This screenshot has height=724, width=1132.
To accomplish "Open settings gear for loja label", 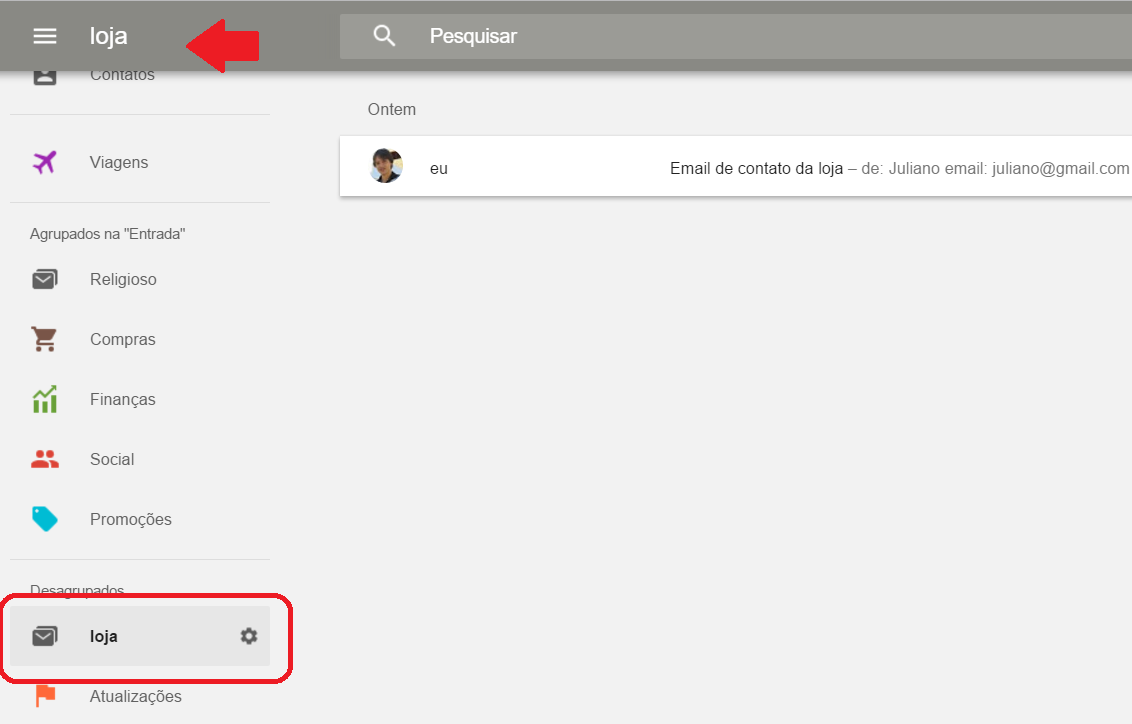I will point(249,636).
